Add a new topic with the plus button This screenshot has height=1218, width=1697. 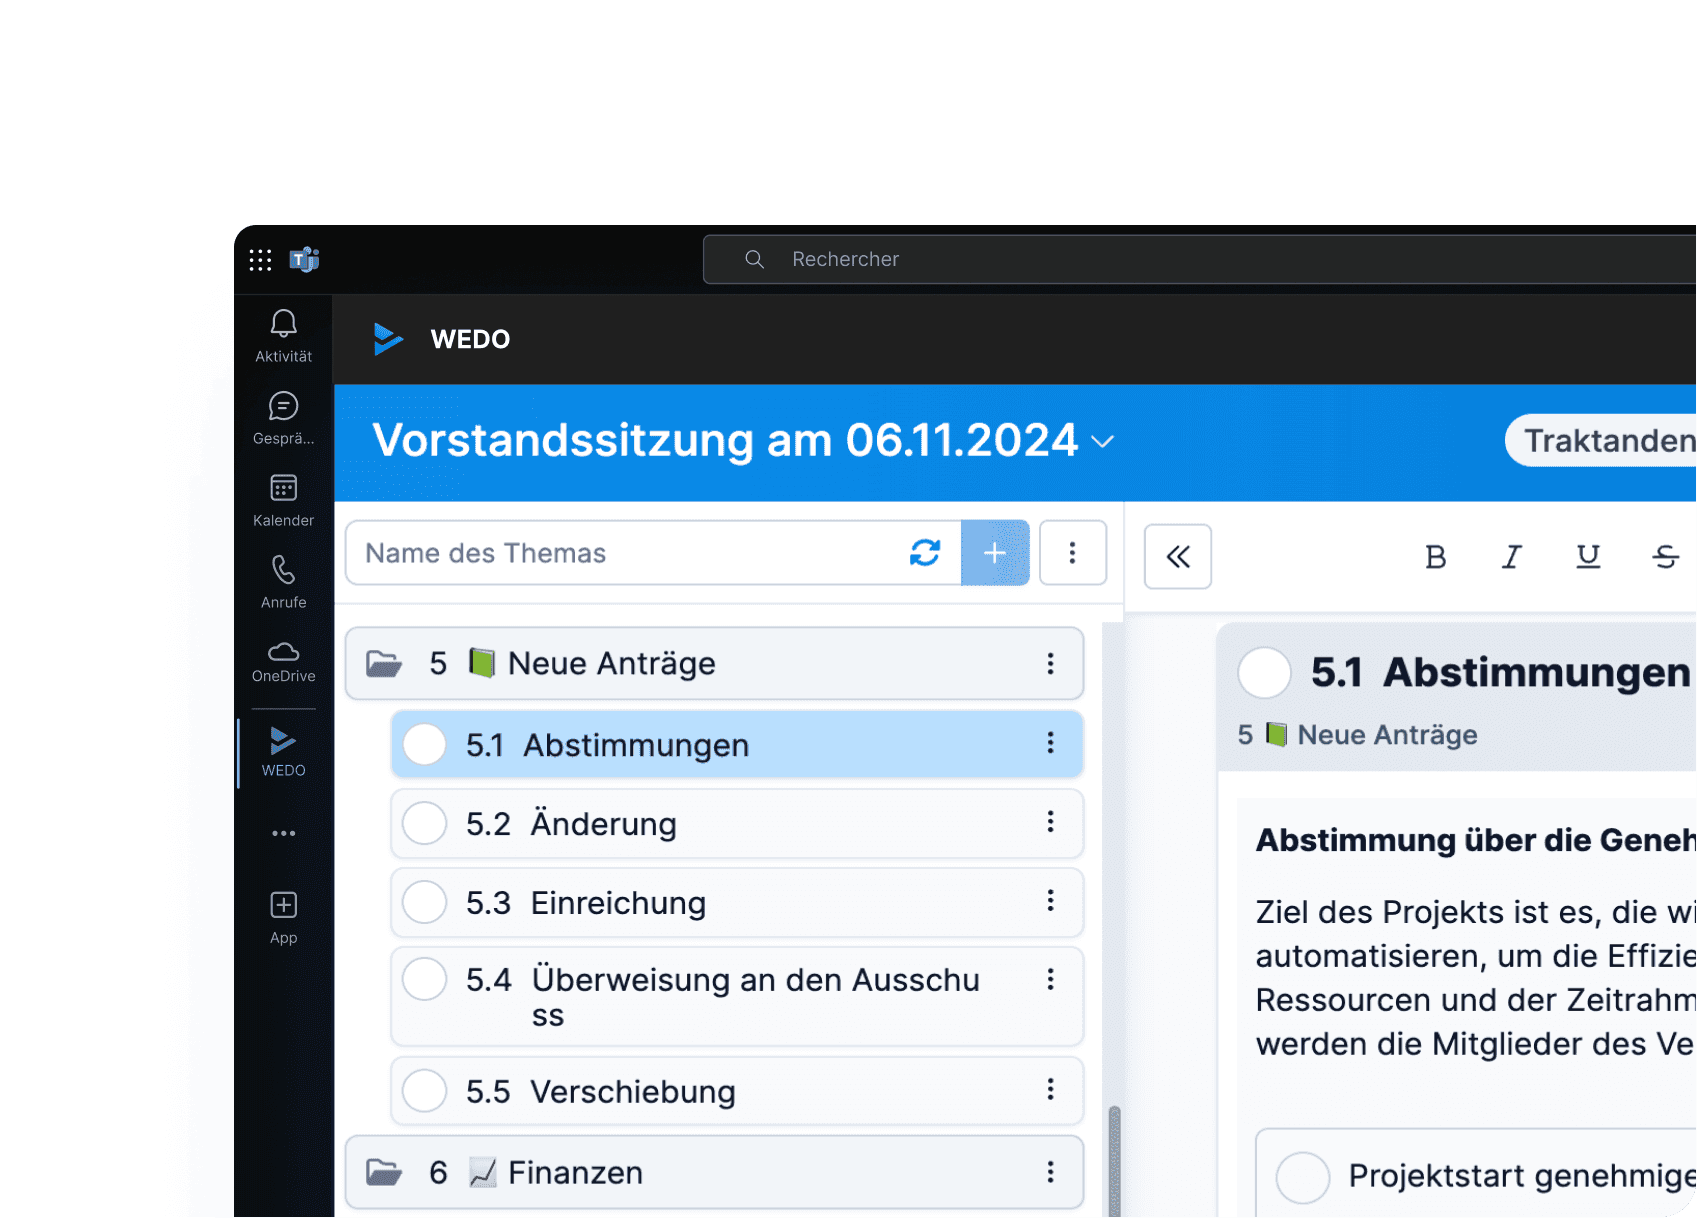[995, 553]
